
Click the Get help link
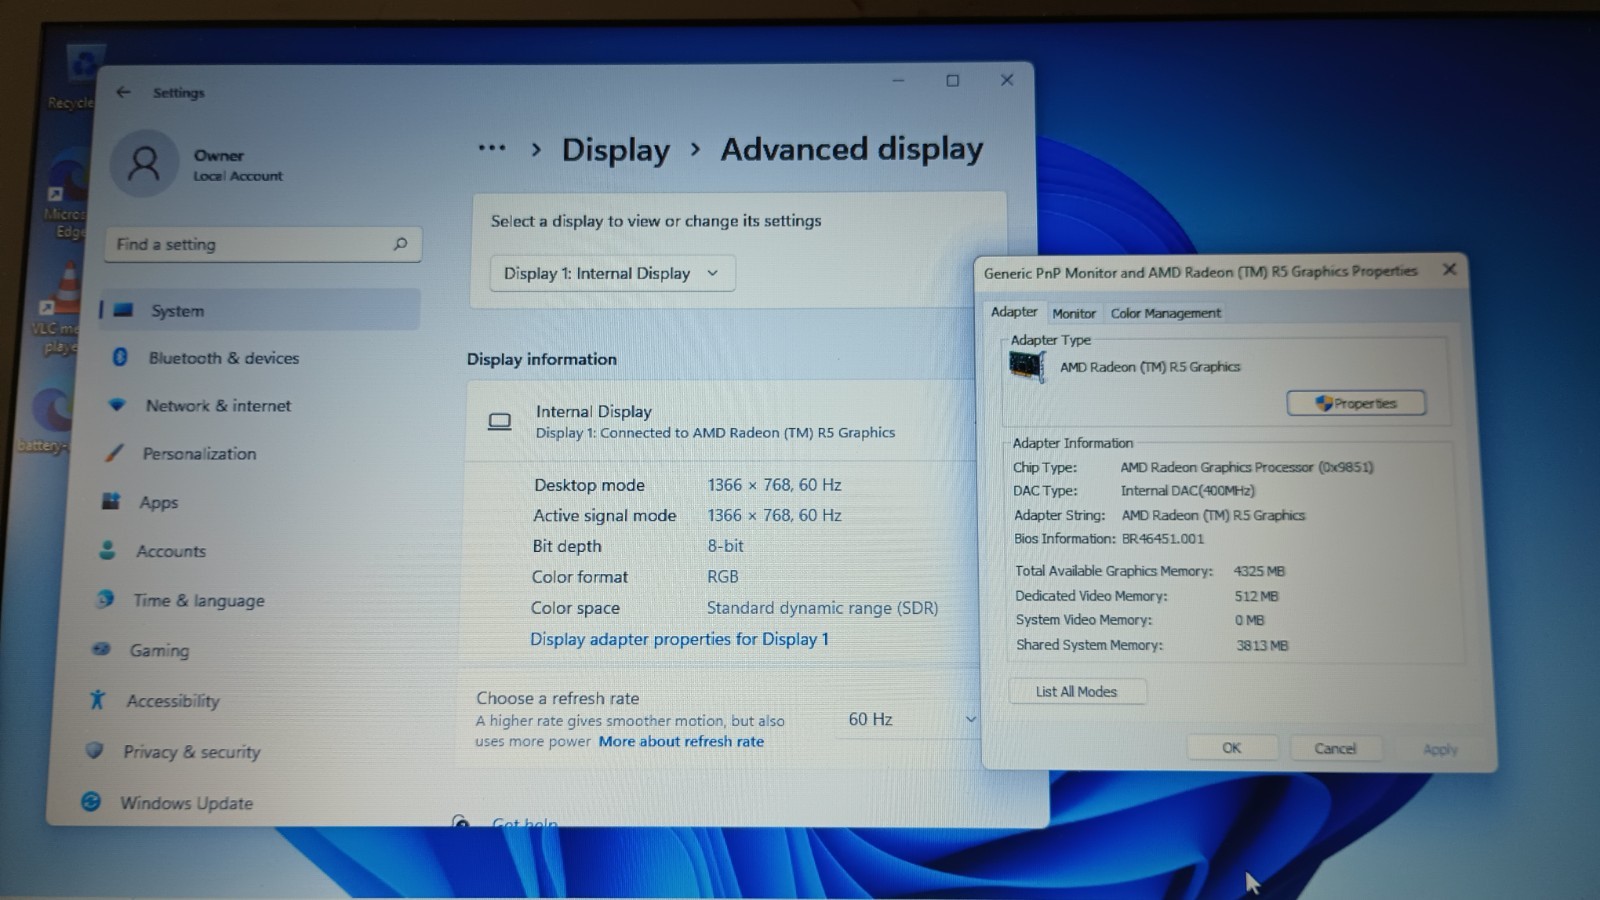pyautogui.click(x=524, y=823)
